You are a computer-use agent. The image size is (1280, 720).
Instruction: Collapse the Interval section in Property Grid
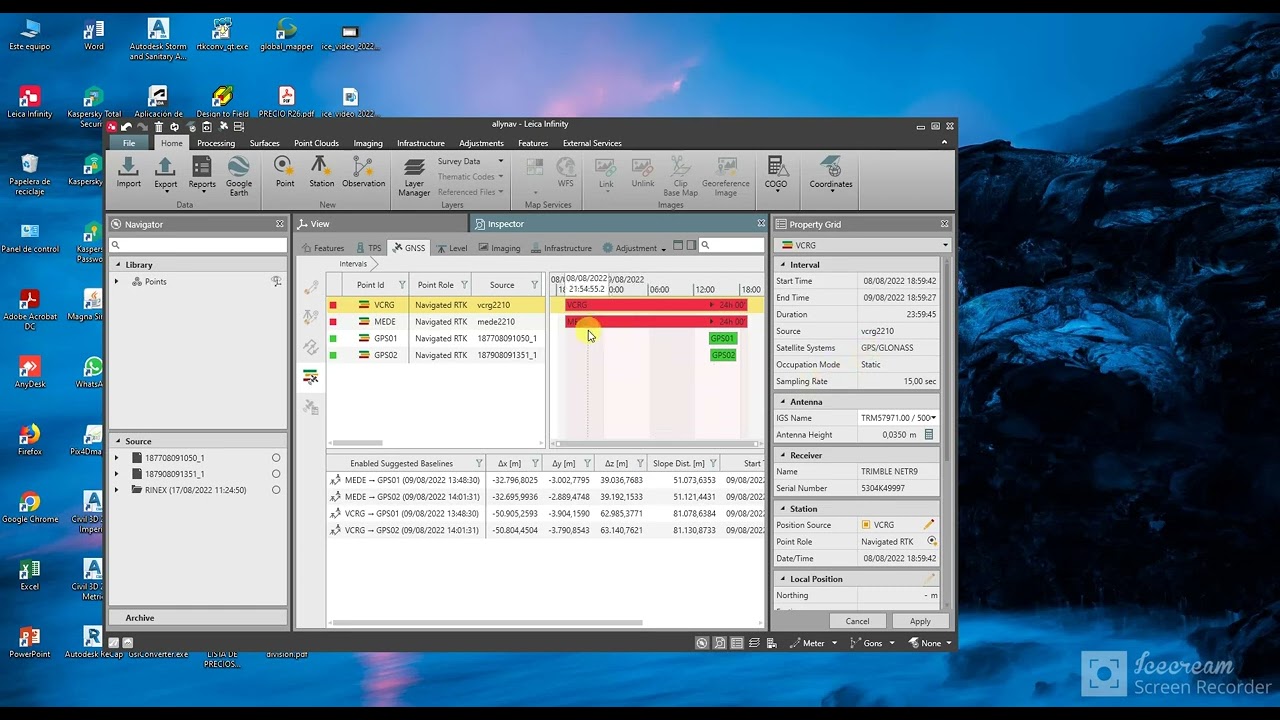tap(783, 265)
